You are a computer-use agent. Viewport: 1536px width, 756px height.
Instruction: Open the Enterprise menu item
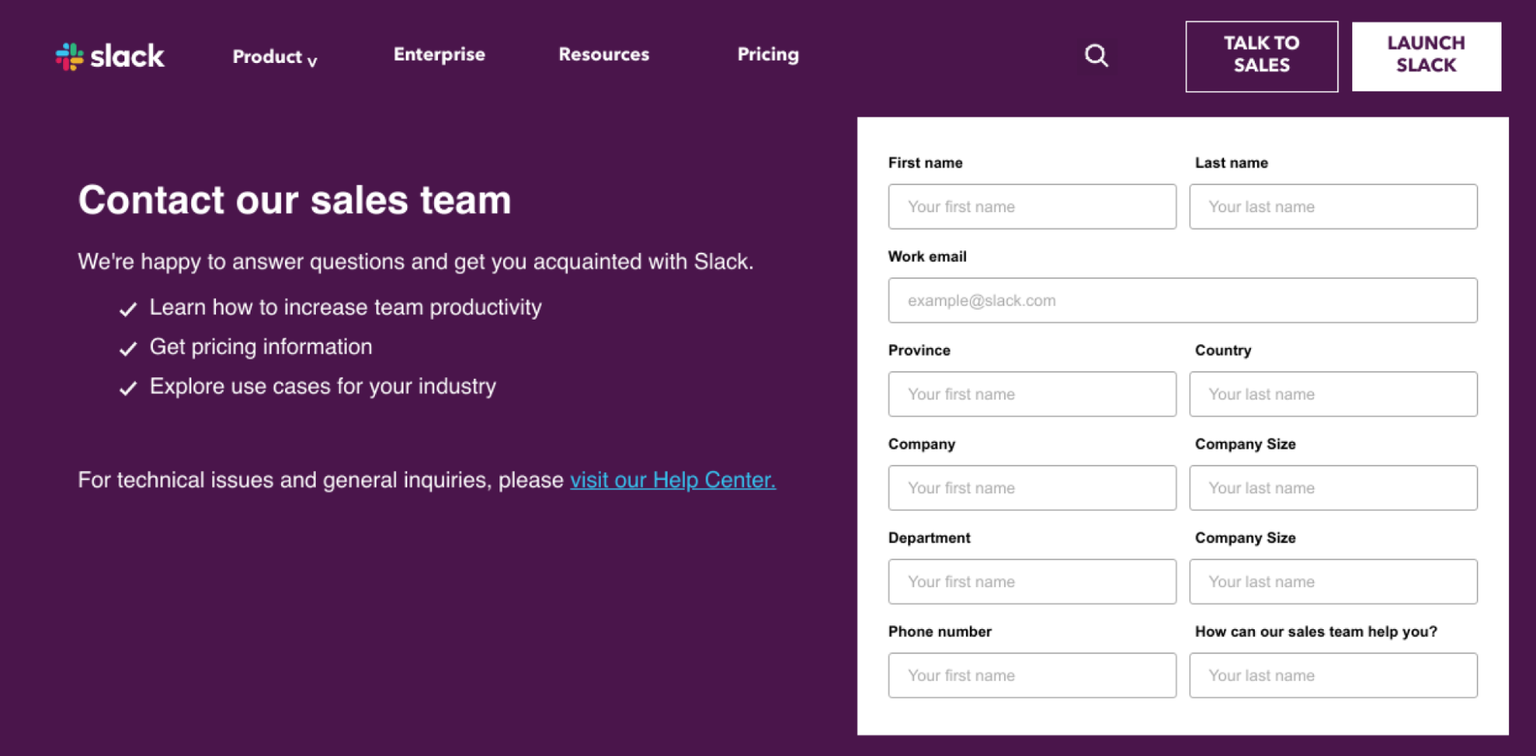439,55
